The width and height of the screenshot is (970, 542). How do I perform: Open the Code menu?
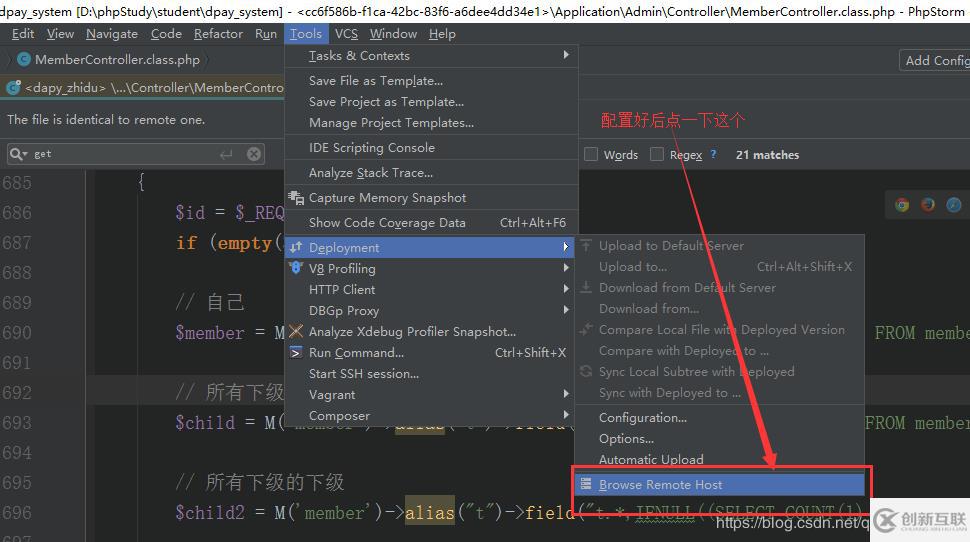coord(166,34)
